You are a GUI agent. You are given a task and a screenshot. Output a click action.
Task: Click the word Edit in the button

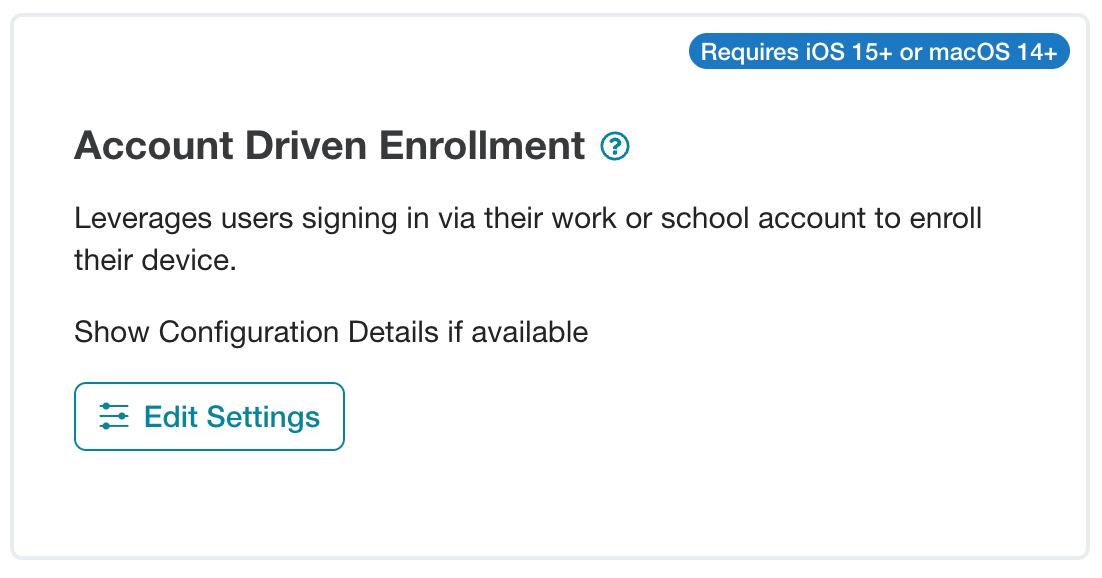point(171,416)
